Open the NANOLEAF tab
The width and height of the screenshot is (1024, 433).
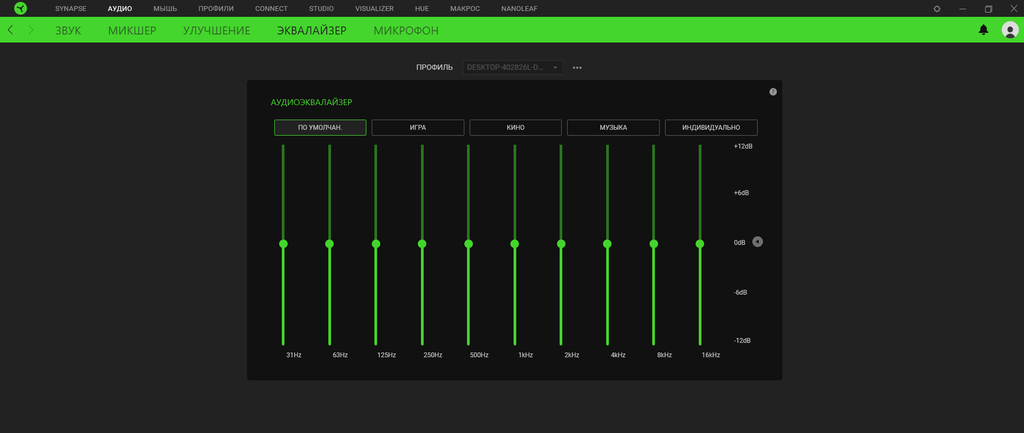click(x=519, y=8)
